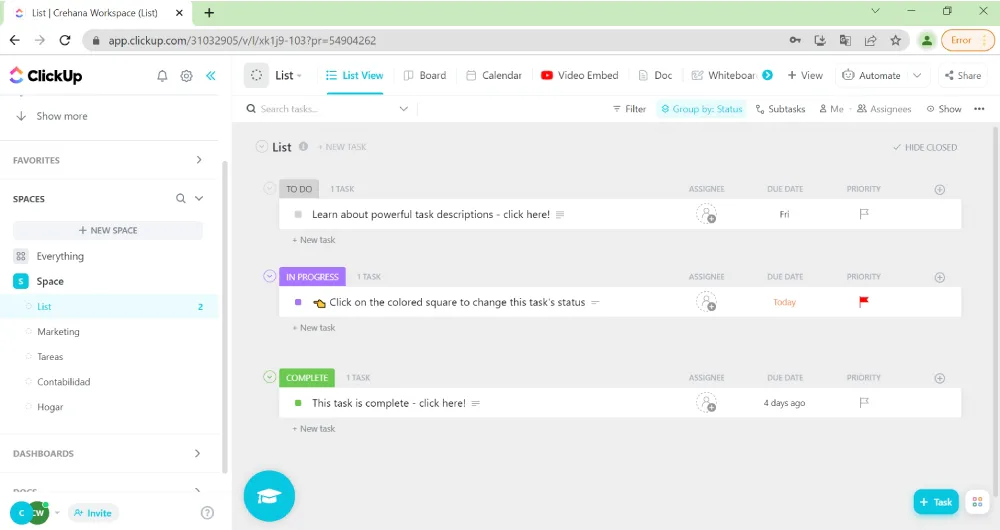Click the blue Task button

(x=936, y=502)
